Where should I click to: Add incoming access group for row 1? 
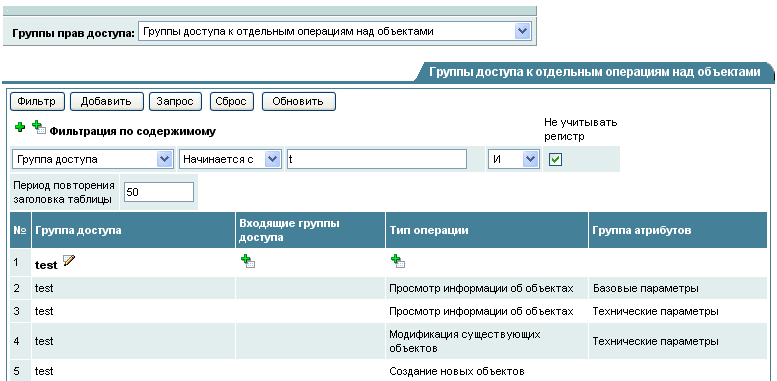tap(248, 261)
